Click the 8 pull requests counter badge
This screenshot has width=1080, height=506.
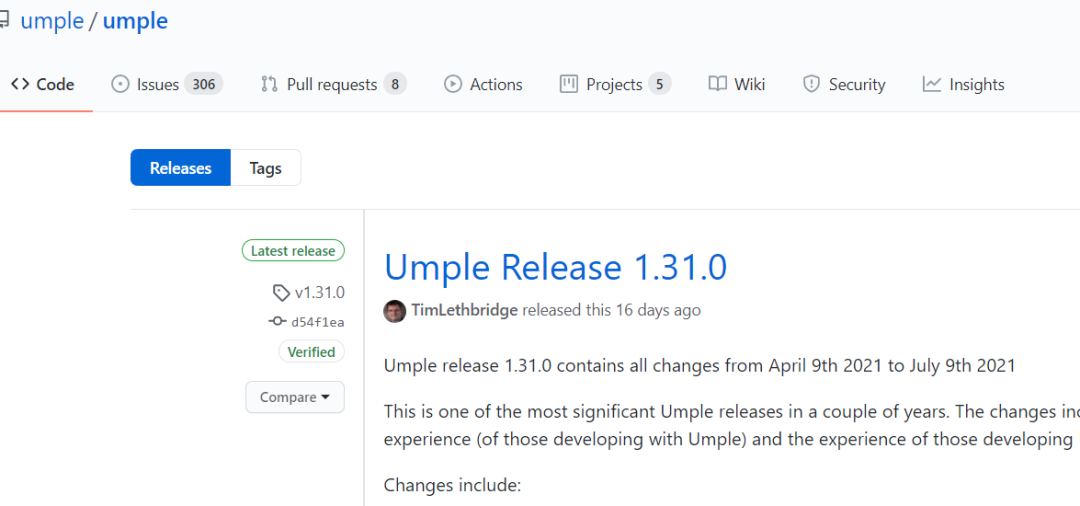[395, 85]
